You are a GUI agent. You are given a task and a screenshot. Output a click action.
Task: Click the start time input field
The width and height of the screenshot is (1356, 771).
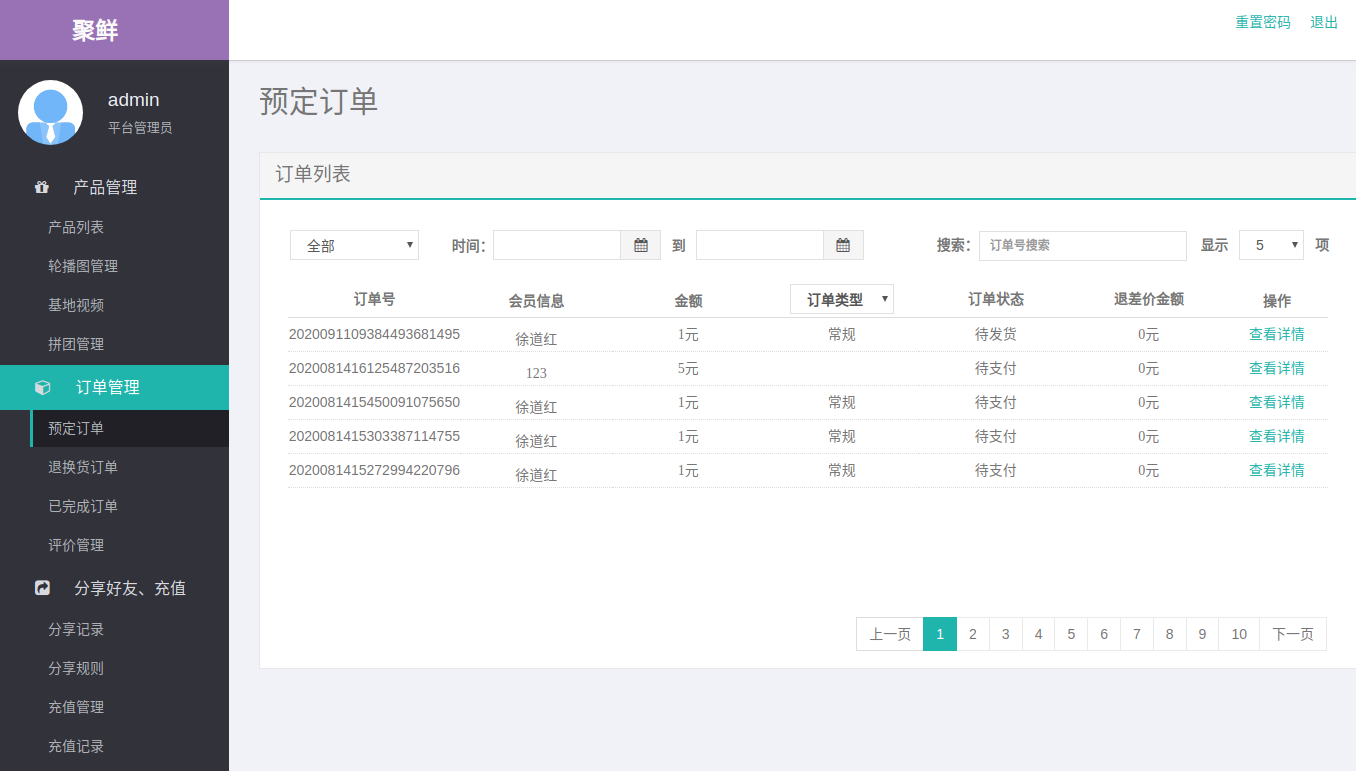[x=557, y=245]
